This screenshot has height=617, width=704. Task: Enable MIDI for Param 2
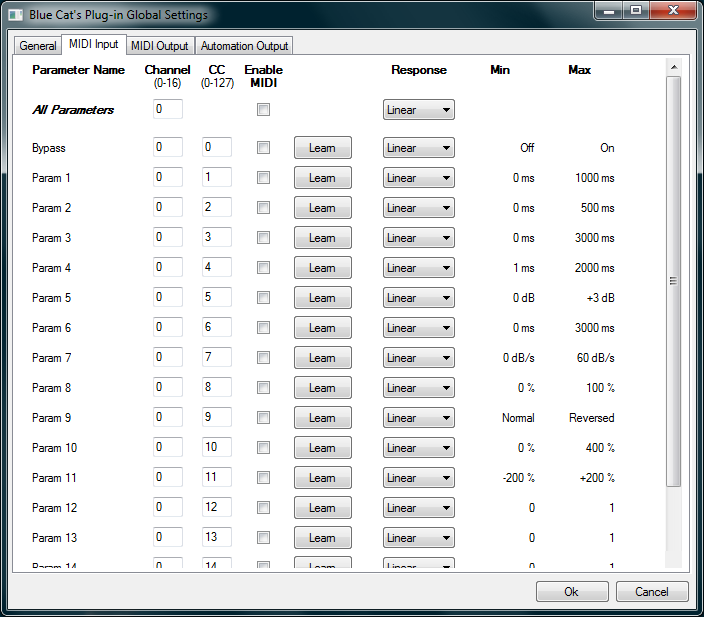pos(264,208)
